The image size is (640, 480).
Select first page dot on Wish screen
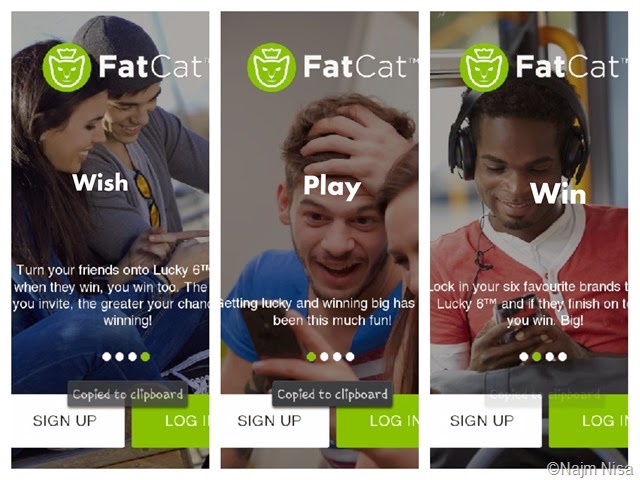coord(107,357)
